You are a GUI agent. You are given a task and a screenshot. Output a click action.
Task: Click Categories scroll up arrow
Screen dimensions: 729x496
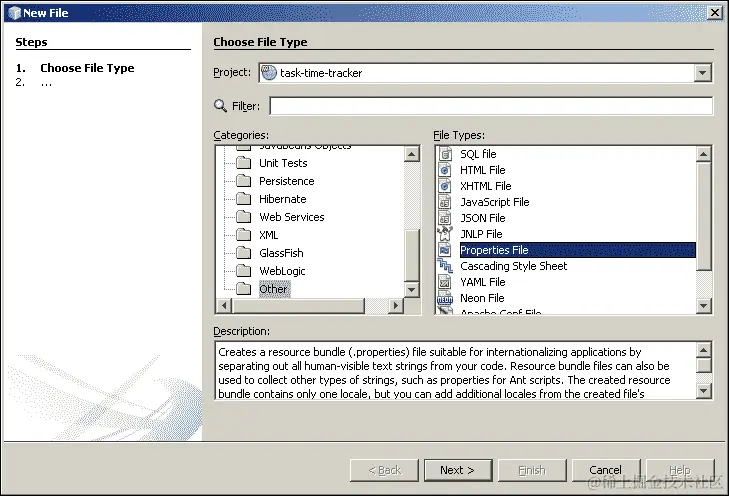[411, 154]
